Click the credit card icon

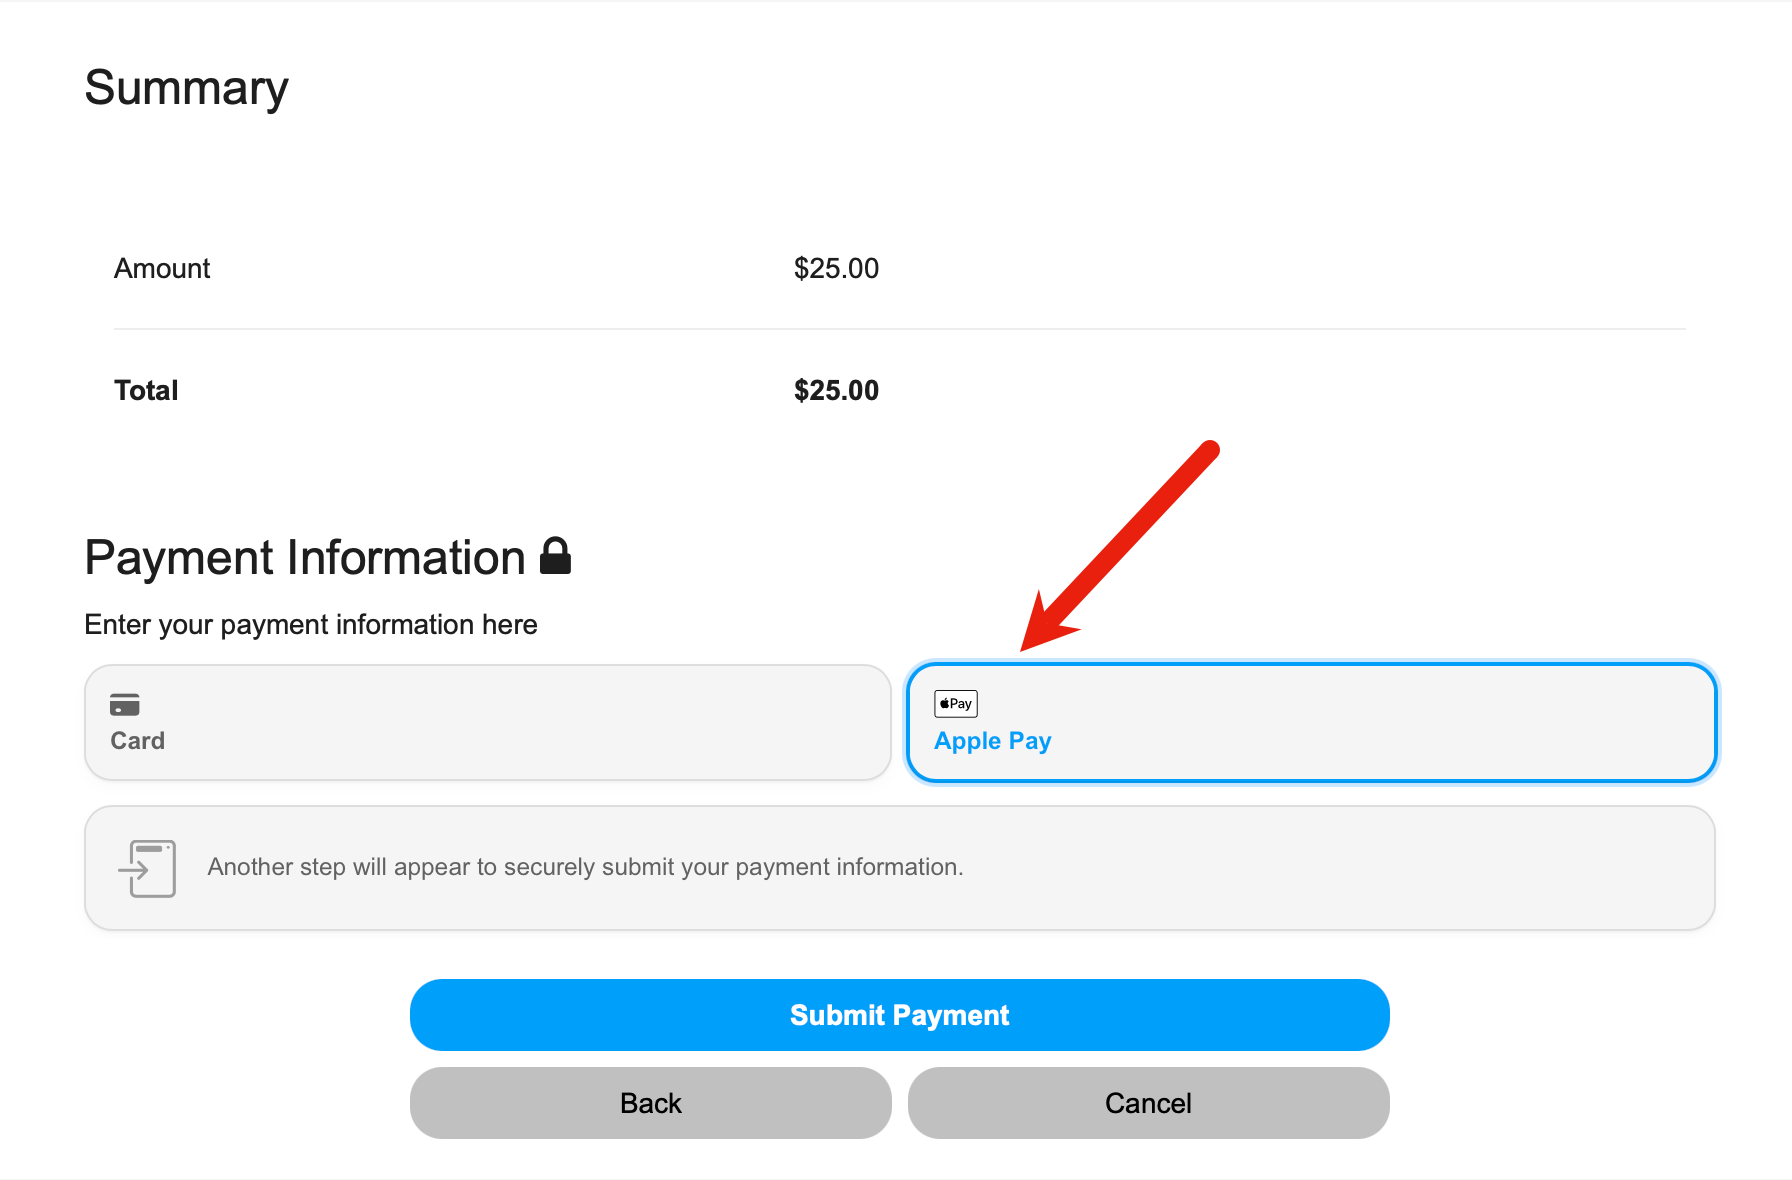point(125,704)
